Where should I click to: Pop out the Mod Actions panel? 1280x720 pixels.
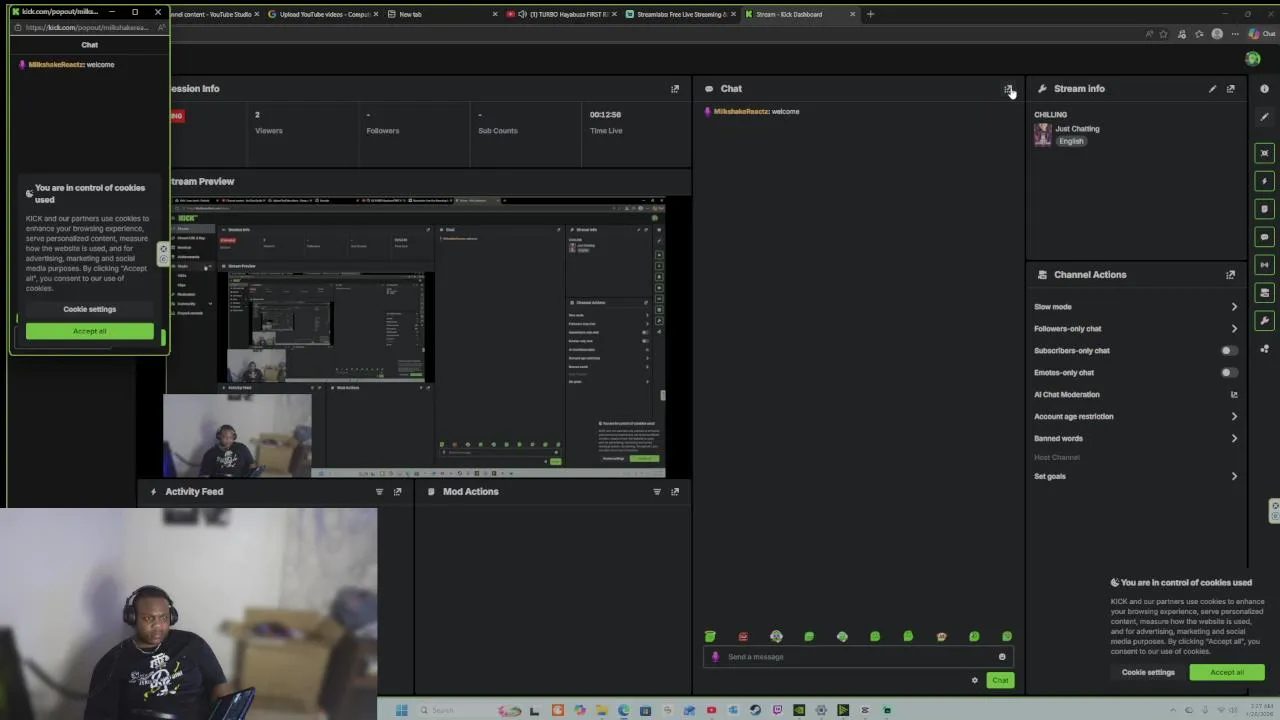pyautogui.click(x=675, y=492)
